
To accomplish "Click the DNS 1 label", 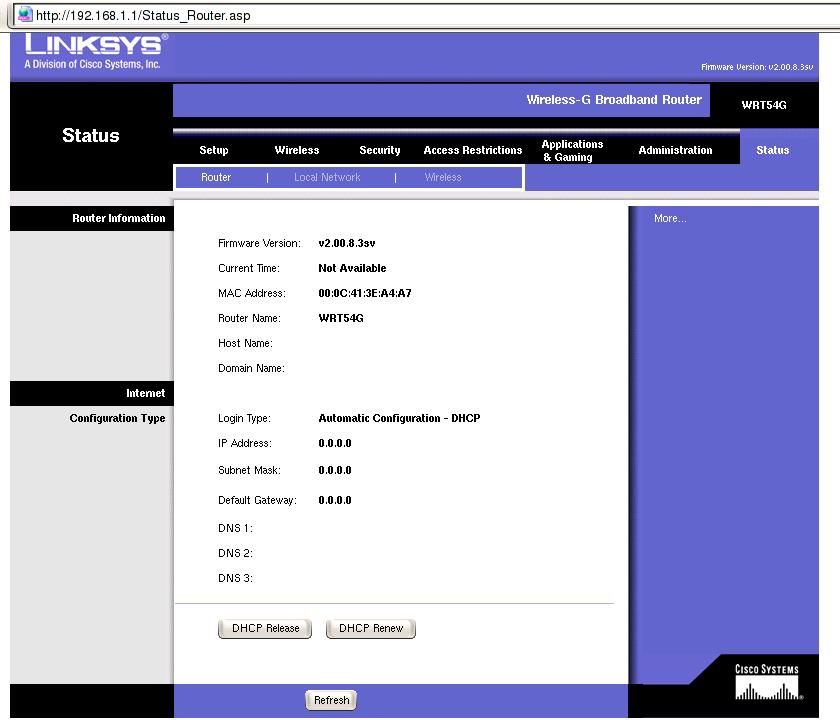I will click(235, 528).
